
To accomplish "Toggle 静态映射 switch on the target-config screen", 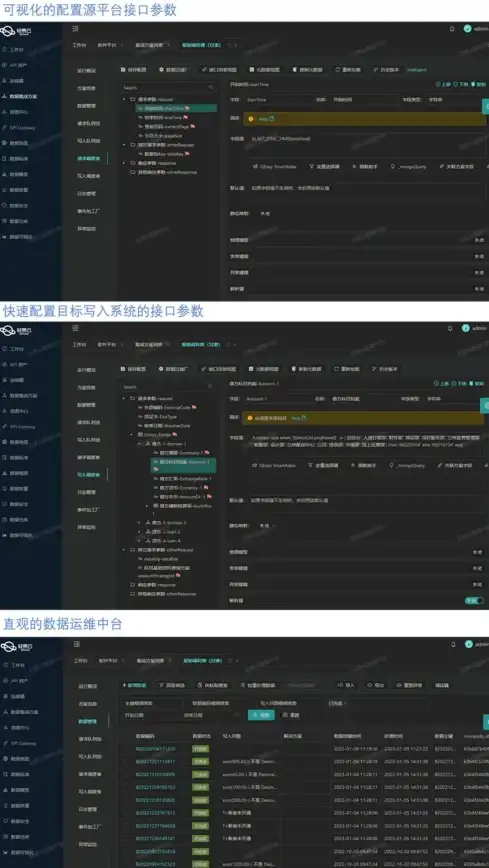I will click(265, 526).
